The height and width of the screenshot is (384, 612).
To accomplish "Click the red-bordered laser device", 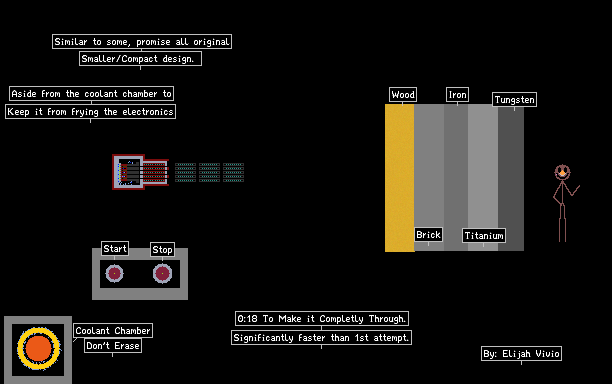I will (141, 172).
